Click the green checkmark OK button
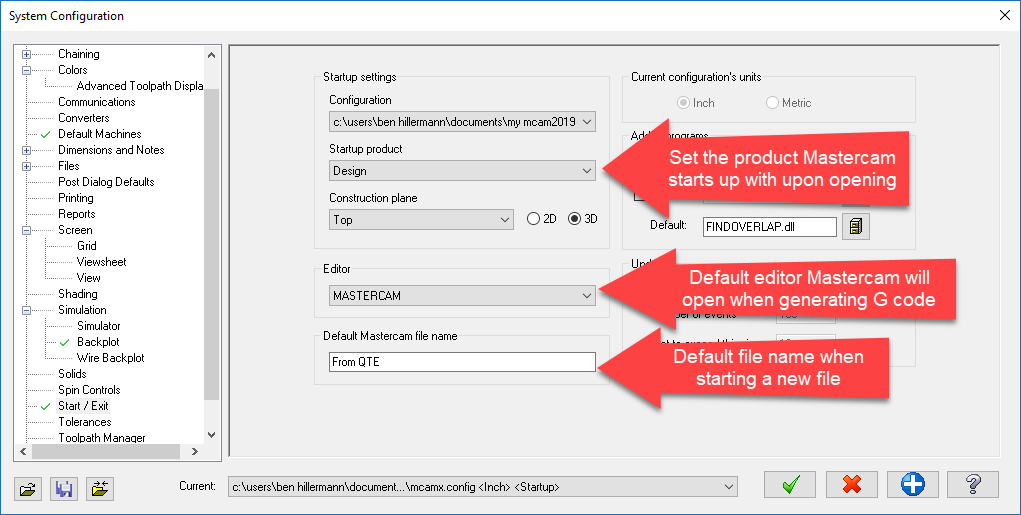This screenshot has height=515, width=1021. [790, 484]
